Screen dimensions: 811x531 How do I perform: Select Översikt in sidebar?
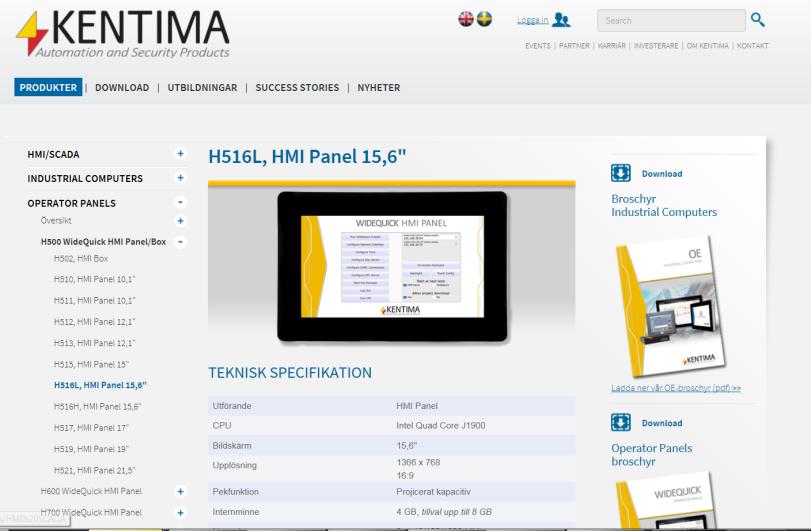coord(56,221)
